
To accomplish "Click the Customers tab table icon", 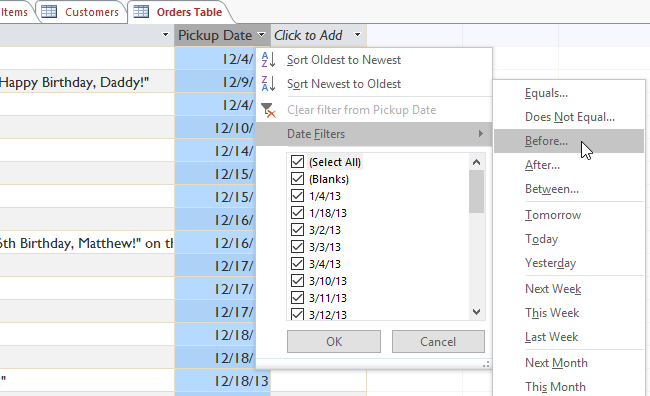I will click(x=49, y=12).
